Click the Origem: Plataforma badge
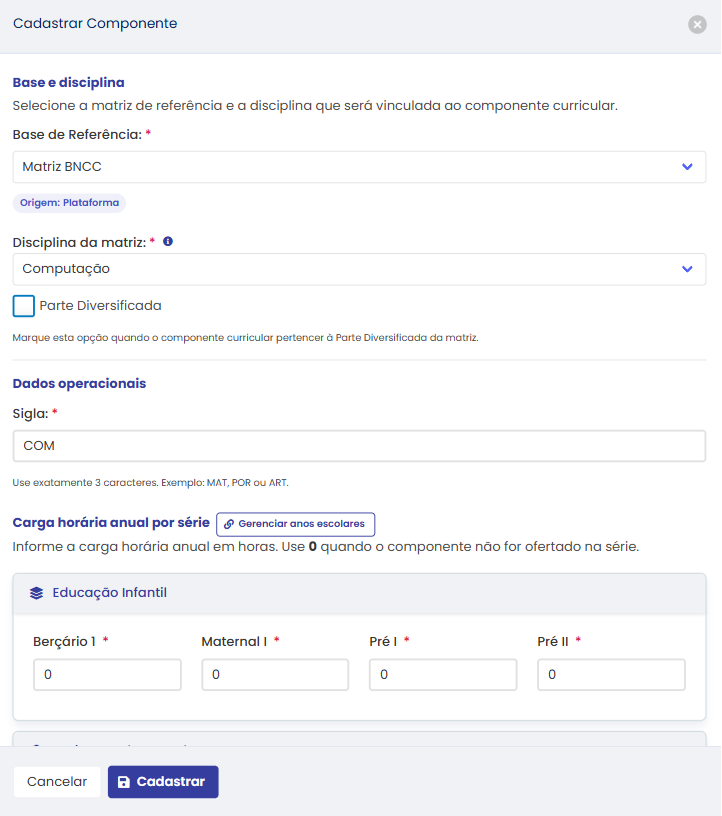722x816 pixels. pyautogui.click(x=69, y=203)
